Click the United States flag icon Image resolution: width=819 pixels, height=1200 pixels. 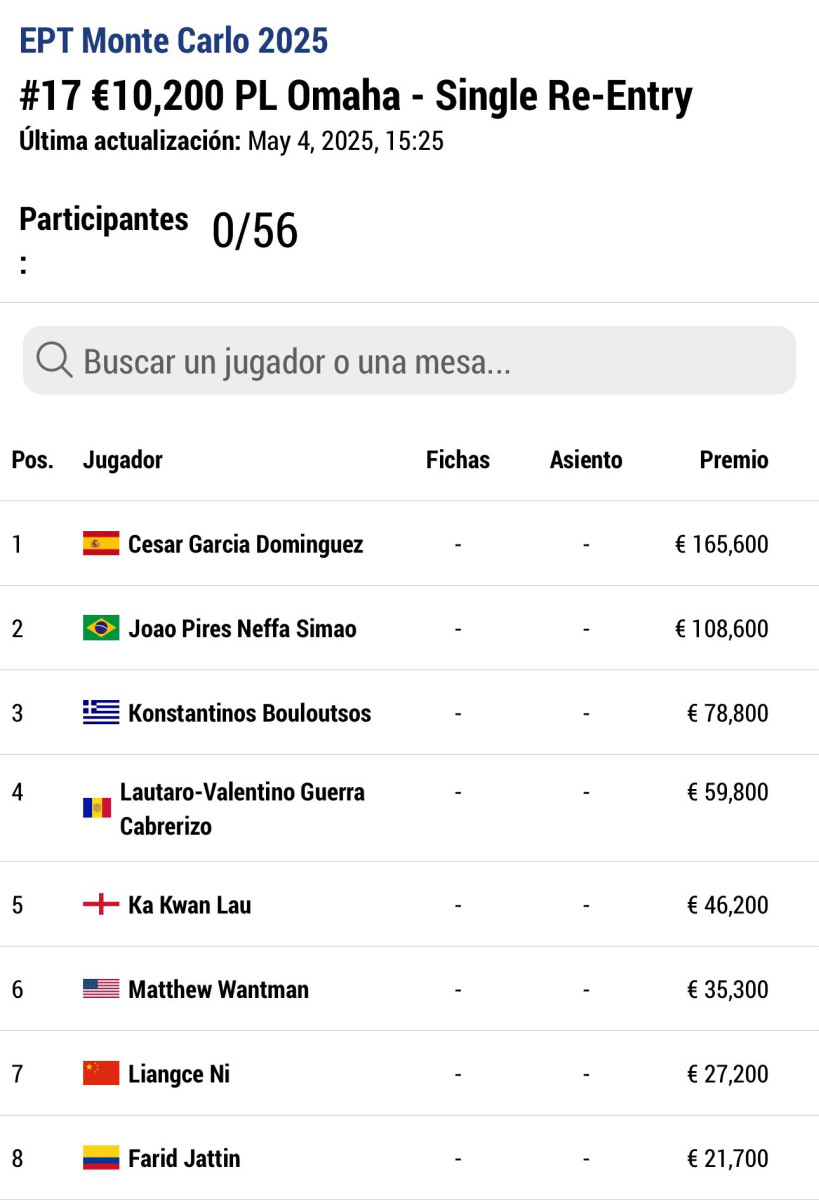[101, 989]
